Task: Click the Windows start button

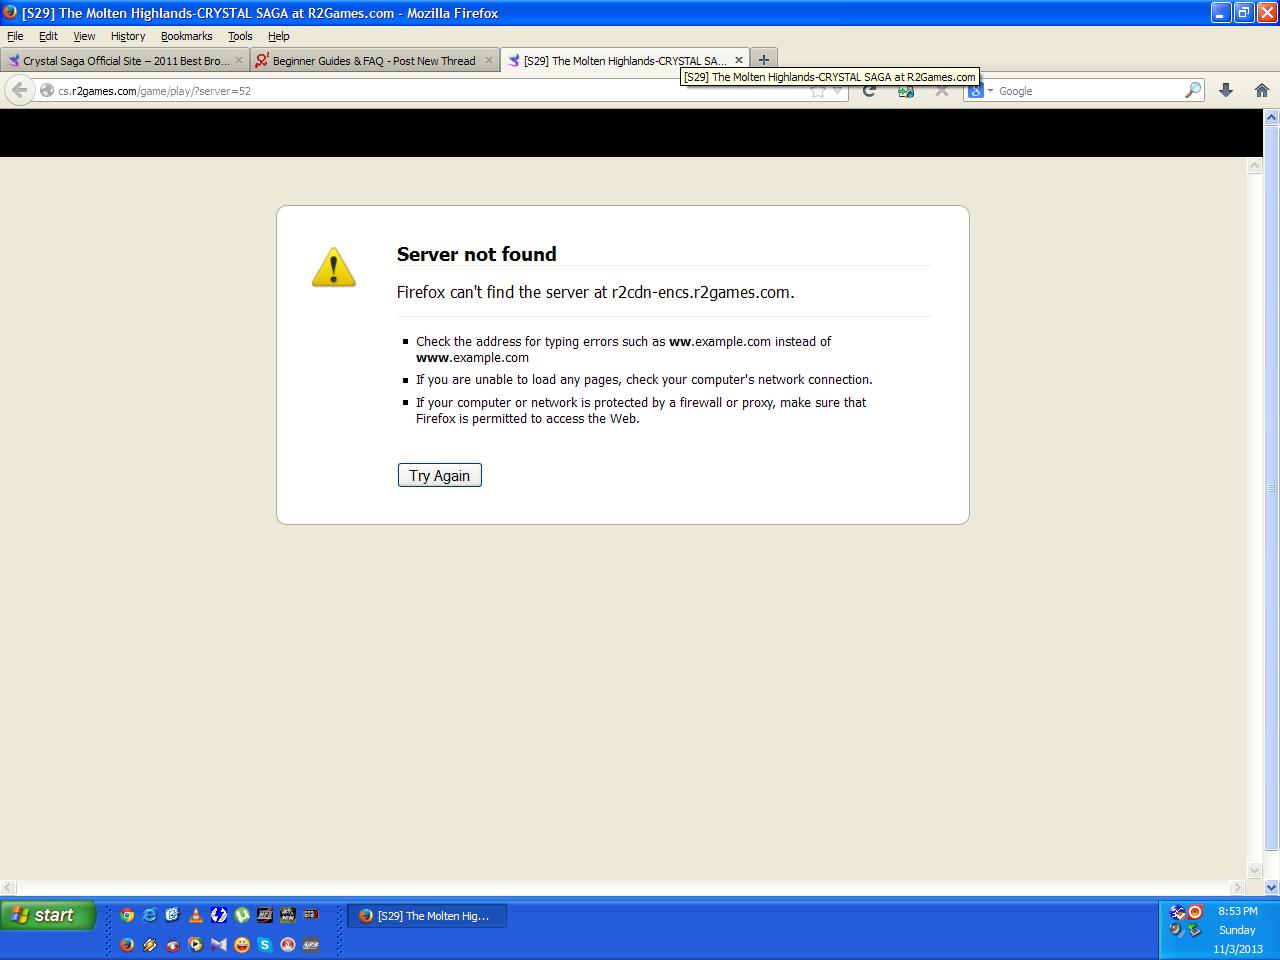Action: 47,915
